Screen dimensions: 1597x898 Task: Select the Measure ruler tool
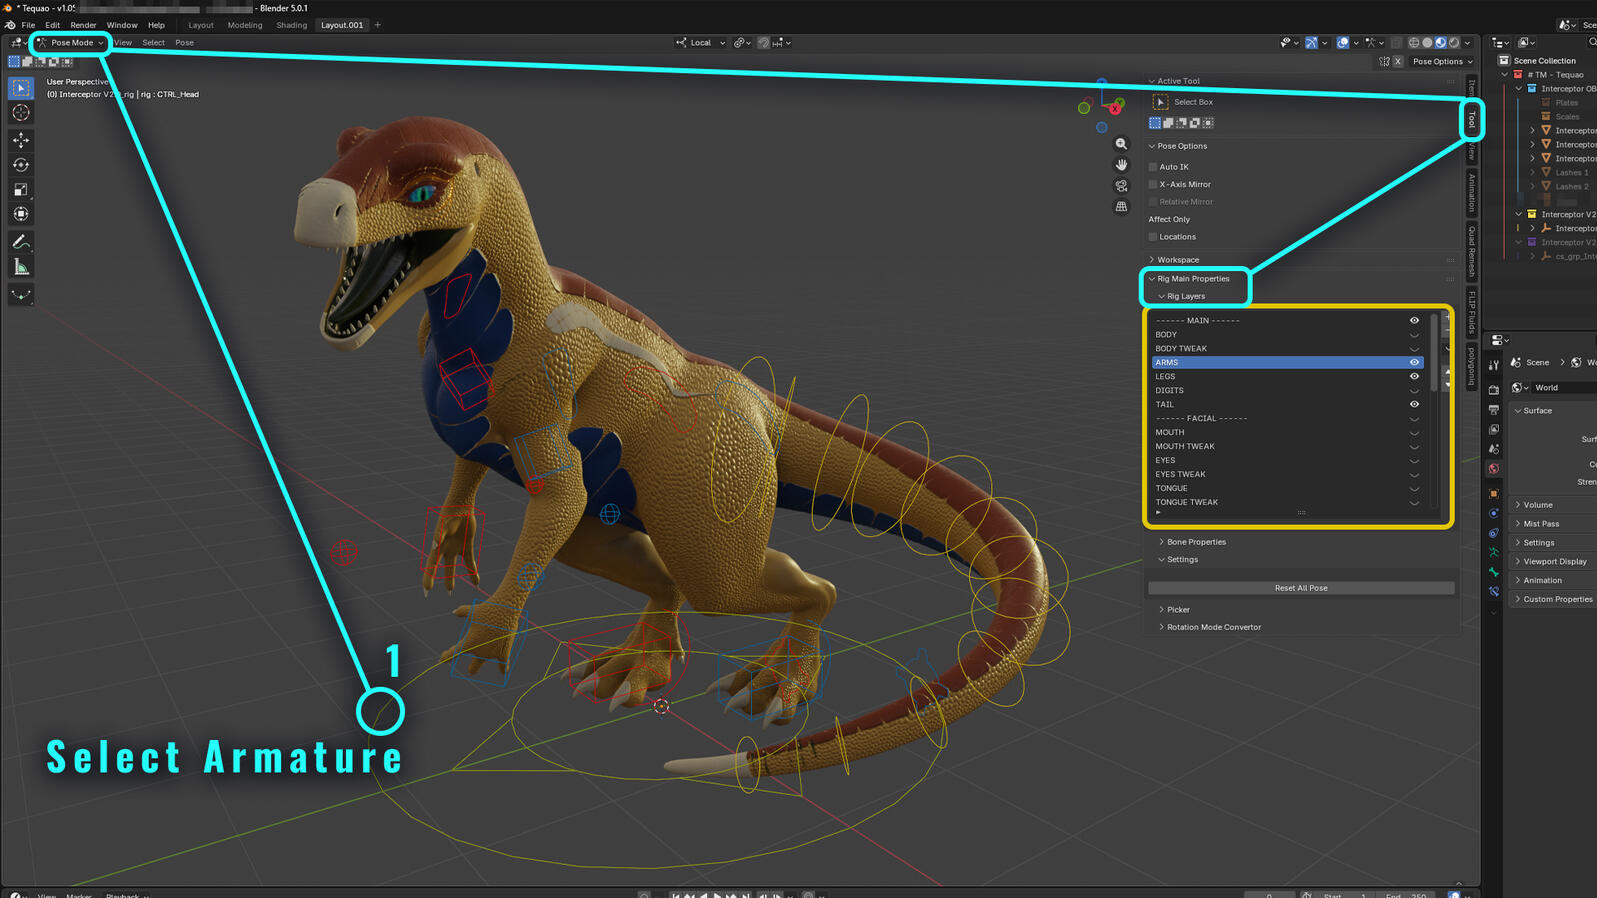21,267
